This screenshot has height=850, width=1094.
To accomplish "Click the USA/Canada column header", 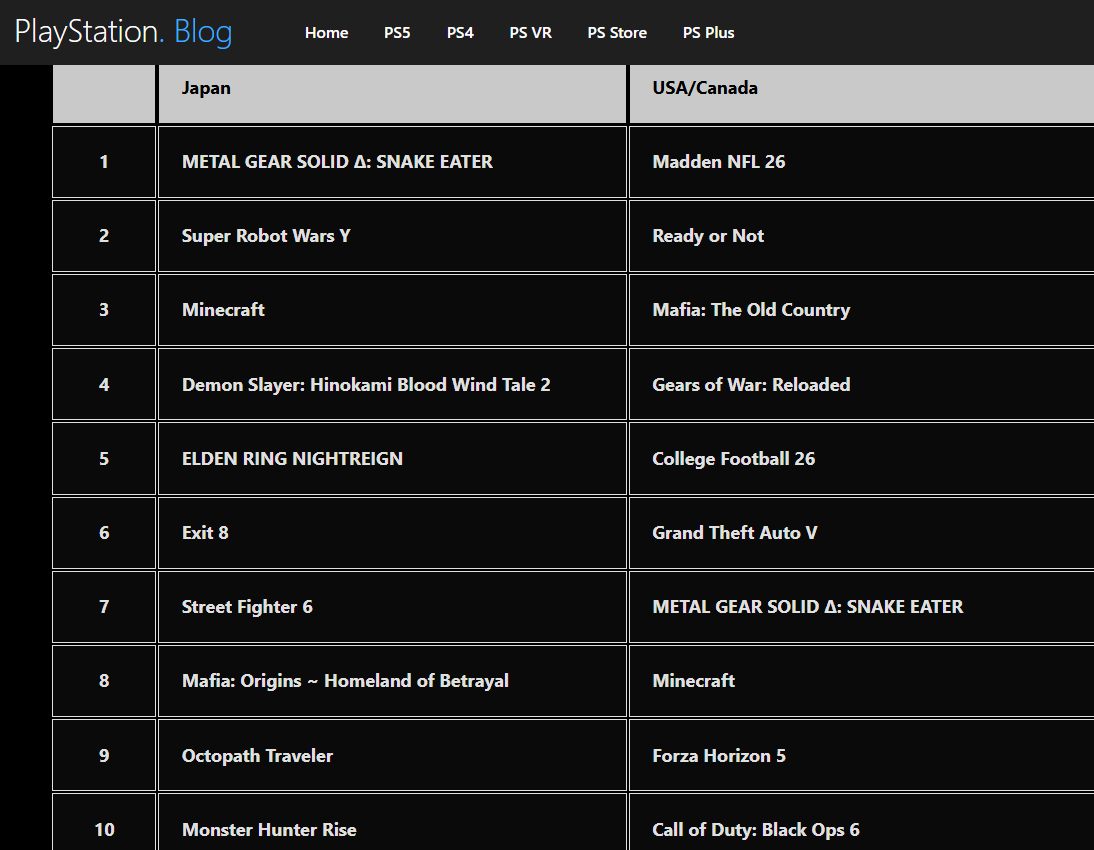I will tap(862, 94).
